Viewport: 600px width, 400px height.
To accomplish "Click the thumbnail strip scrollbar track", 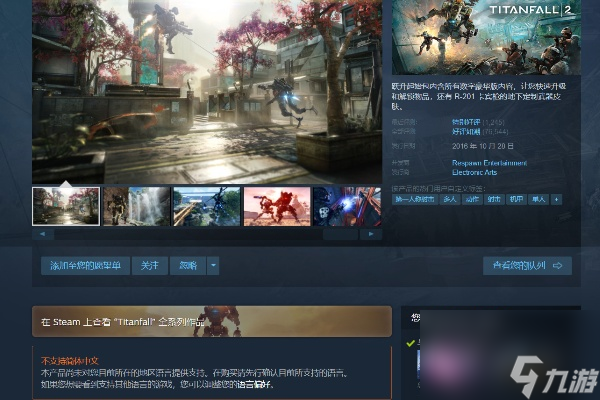I will tap(207, 234).
